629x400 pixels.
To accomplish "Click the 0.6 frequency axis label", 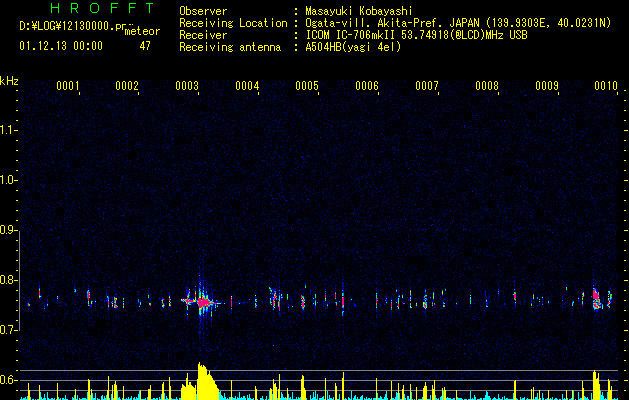I will pyautogui.click(x=8, y=380).
